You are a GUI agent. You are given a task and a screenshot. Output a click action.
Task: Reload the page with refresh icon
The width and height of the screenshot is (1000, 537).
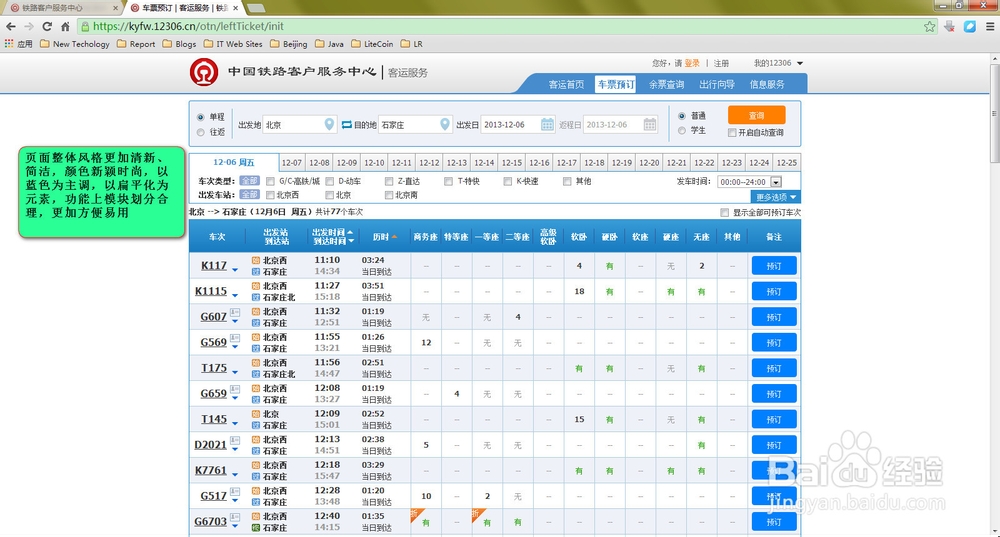(x=47, y=26)
